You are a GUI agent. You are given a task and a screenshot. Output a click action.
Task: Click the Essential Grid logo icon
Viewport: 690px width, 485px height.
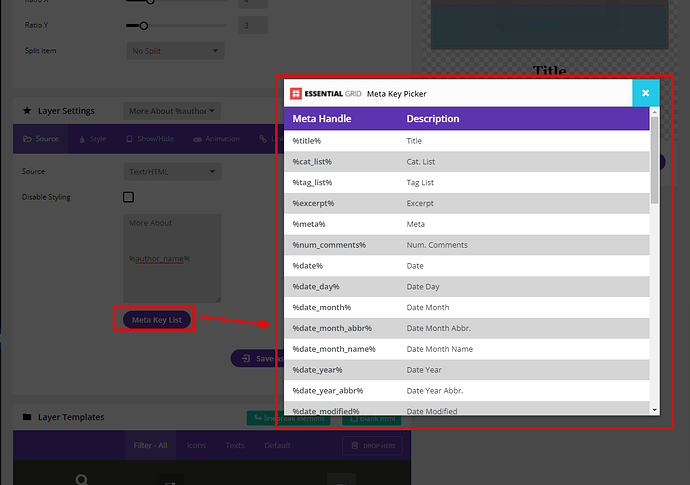(x=296, y=93)
